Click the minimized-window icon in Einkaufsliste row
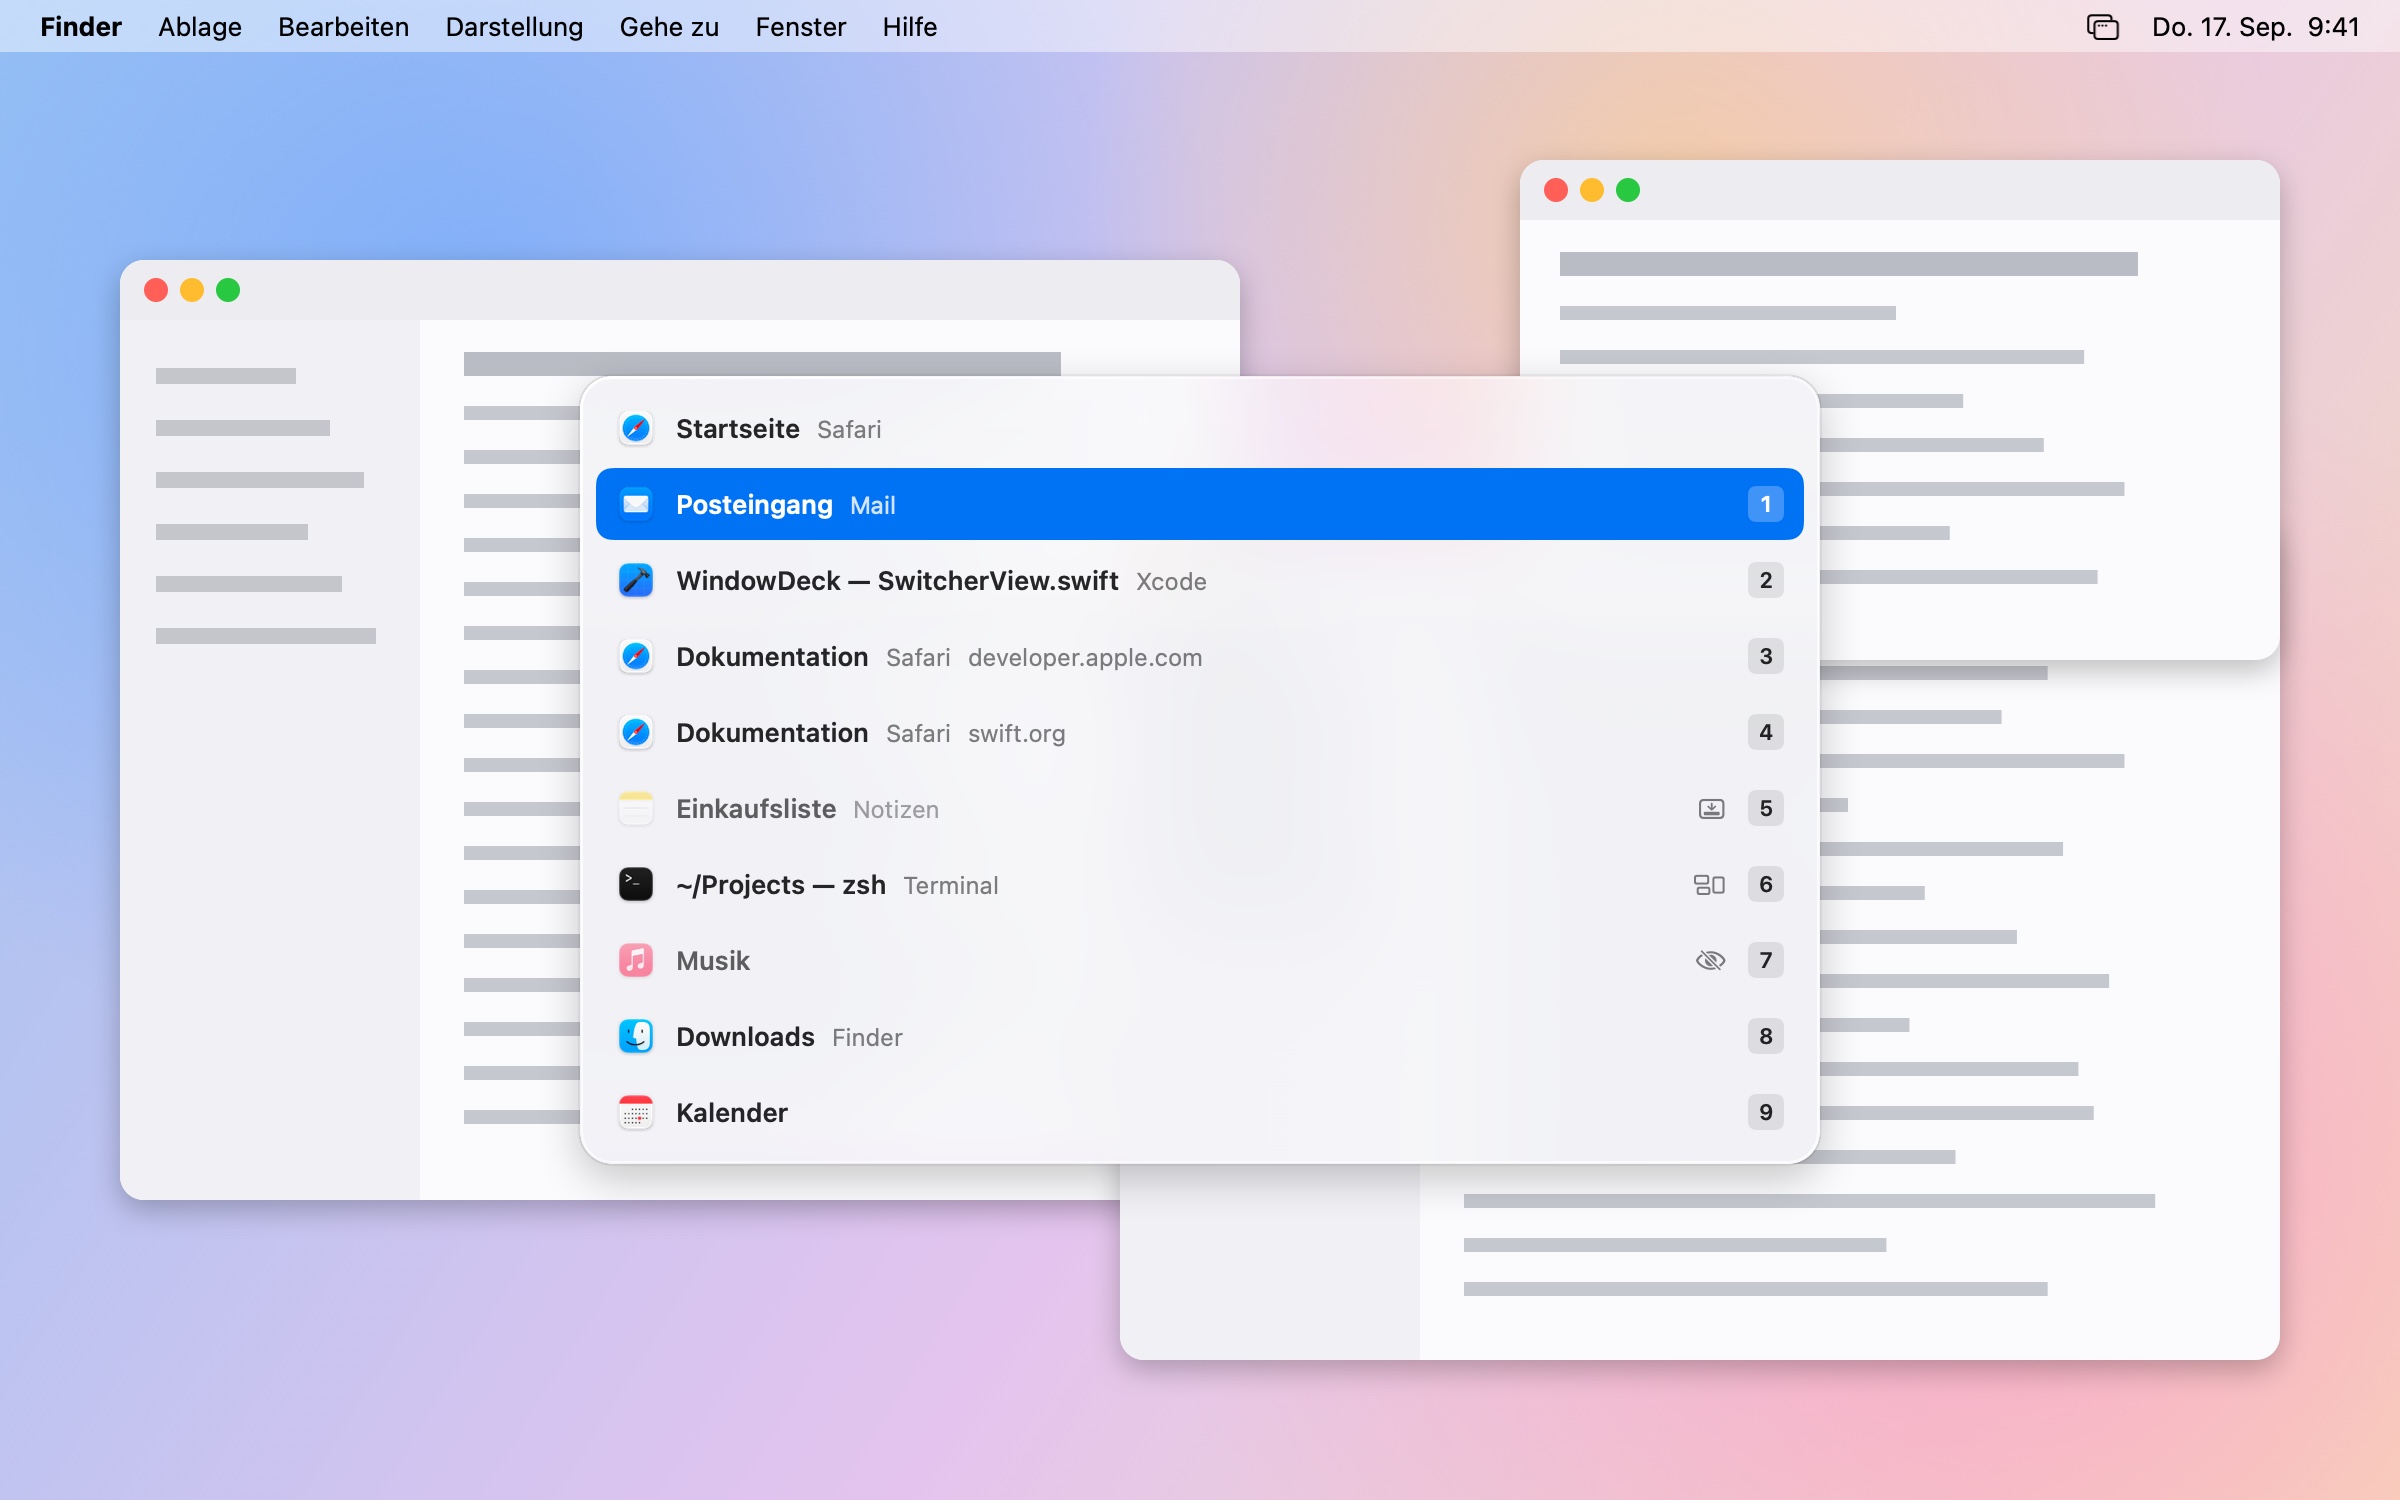The height and width of the screenshot is (1500, 2400). (1711, 809)
